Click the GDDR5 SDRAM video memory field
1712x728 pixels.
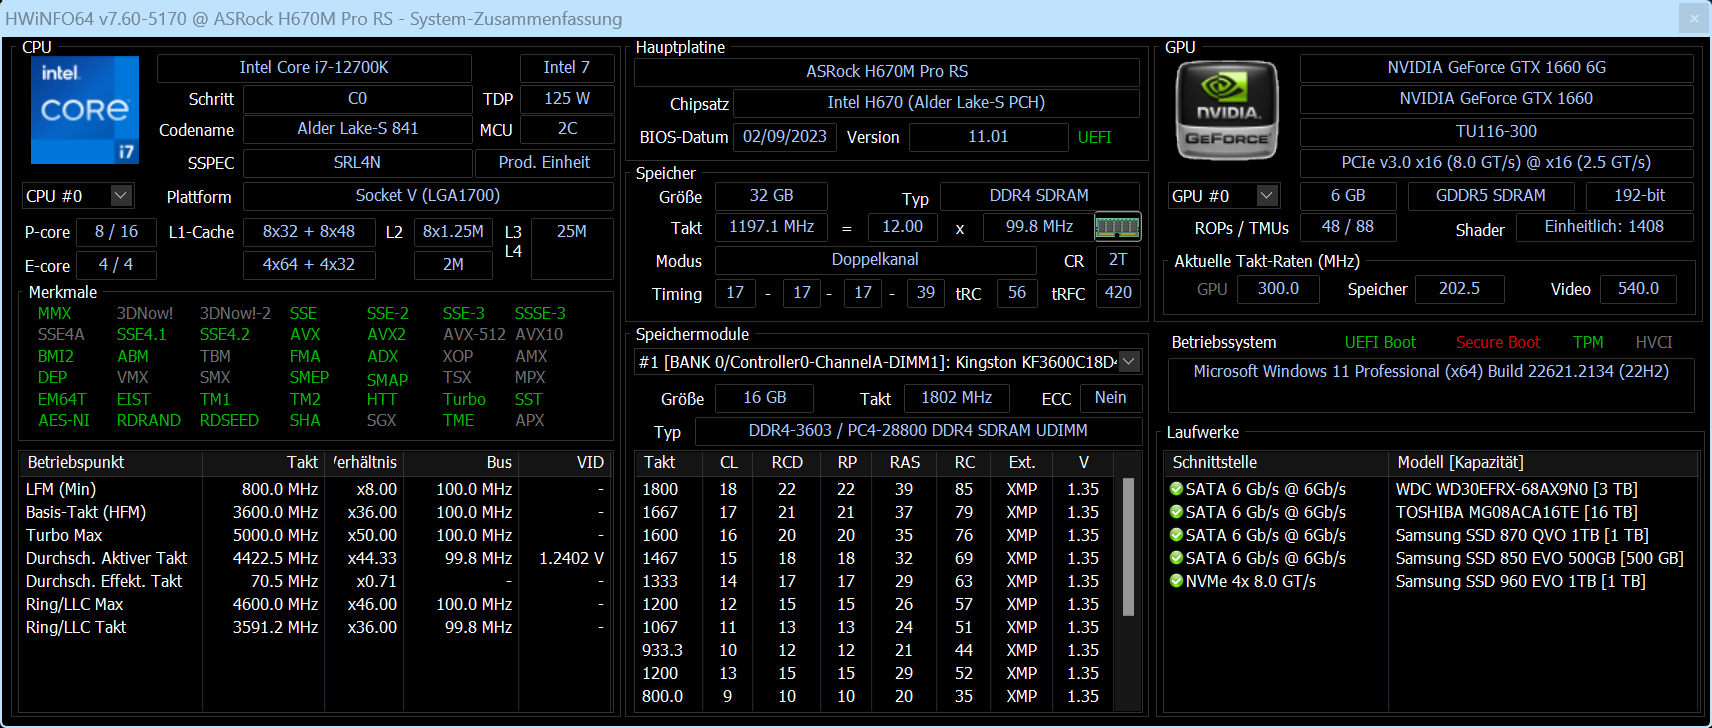(1490, 196)
